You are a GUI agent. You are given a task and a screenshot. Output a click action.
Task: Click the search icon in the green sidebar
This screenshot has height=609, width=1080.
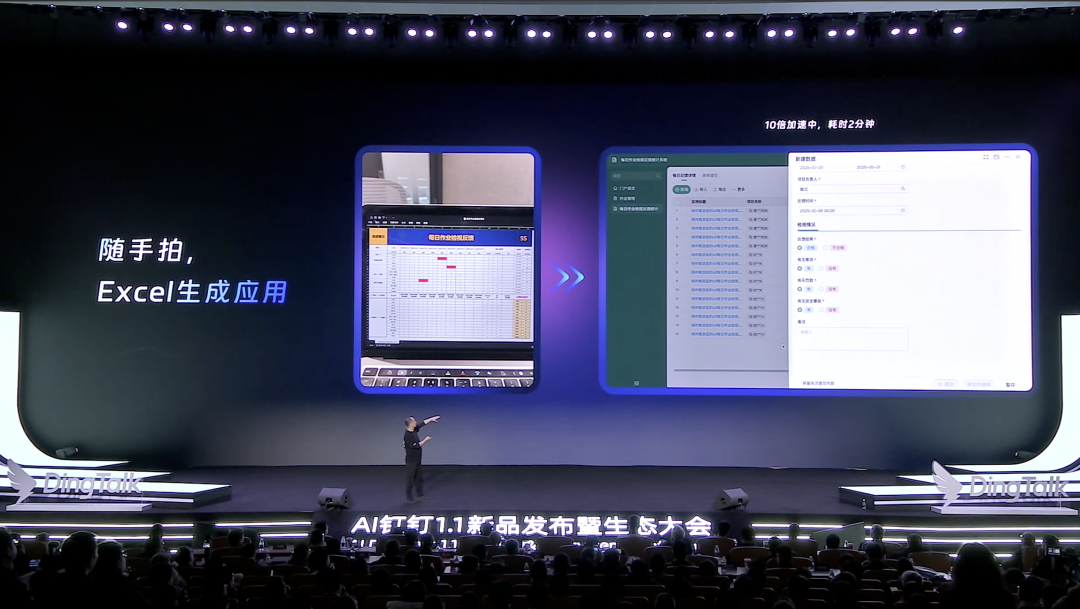pyautogui.click(x=657, y=176)
